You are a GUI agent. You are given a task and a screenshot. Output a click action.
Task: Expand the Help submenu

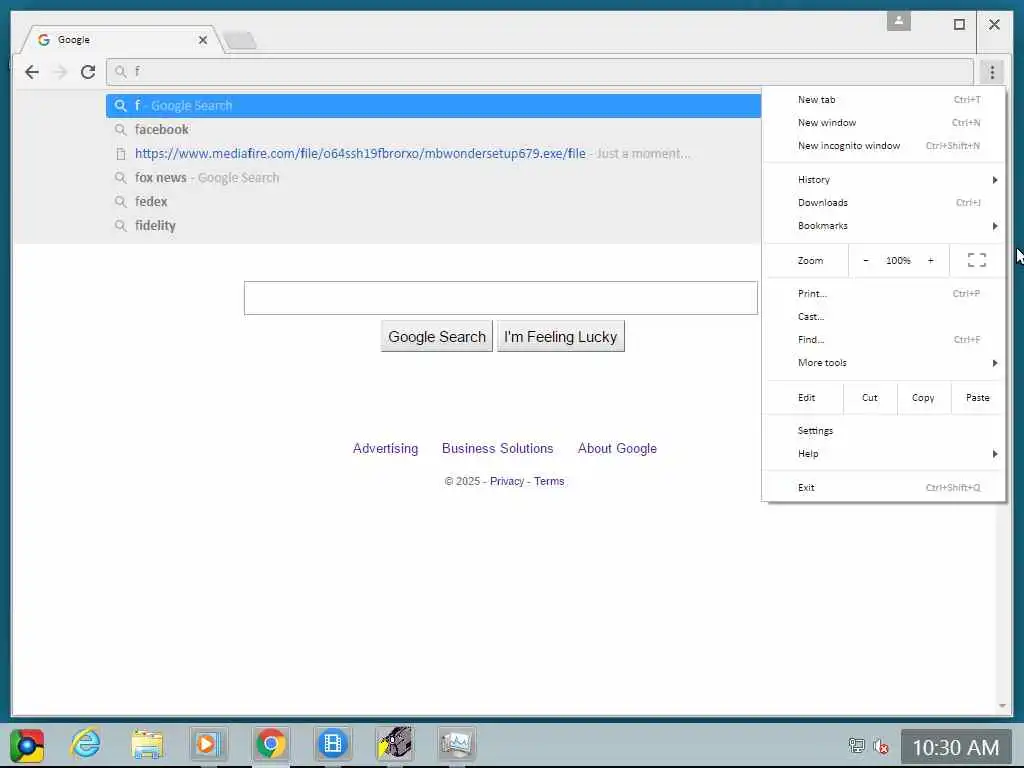point(884,454)
